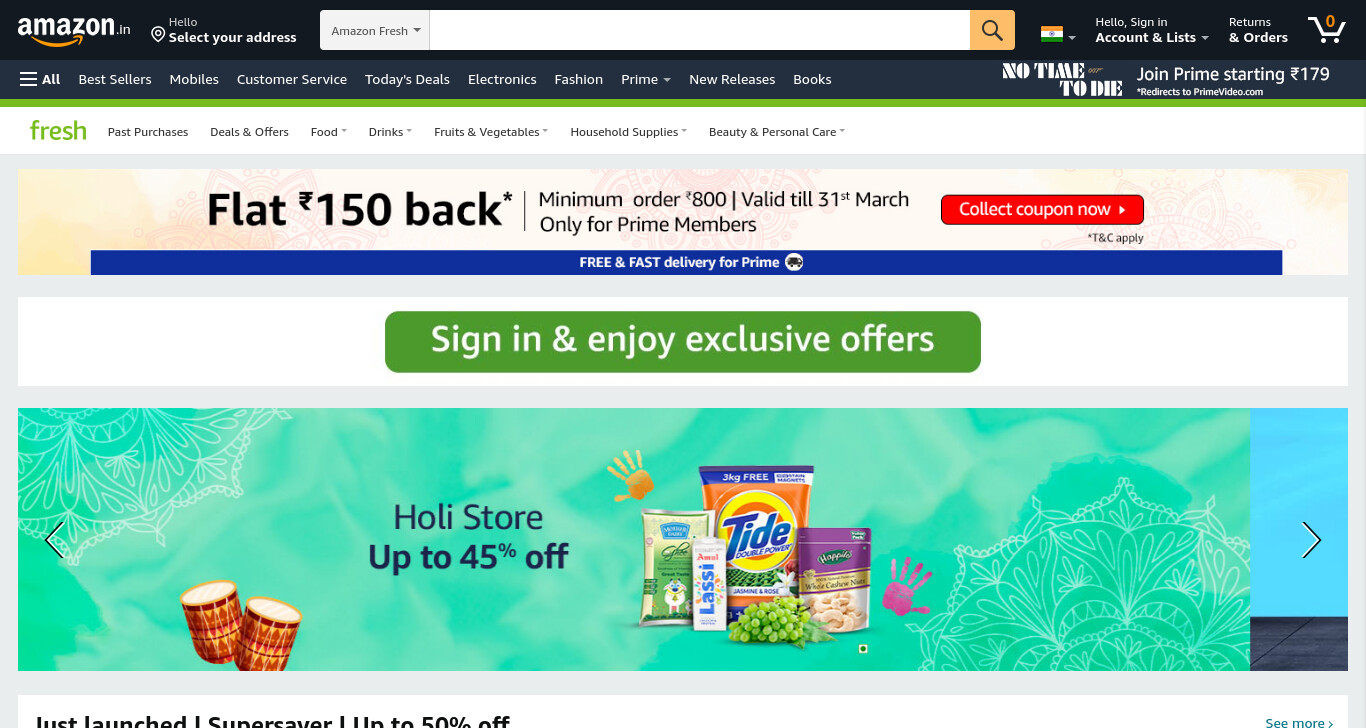The image size is (1366, 728).
Task: Click the green fresh logo
Action: point(58,130)
